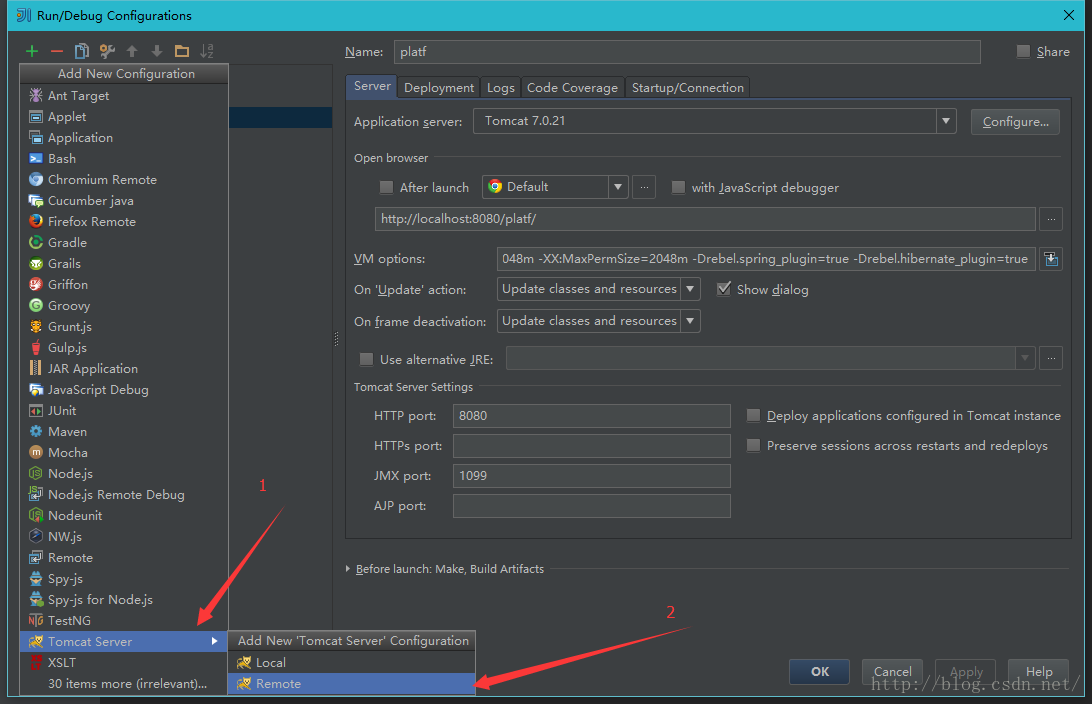Select Chromium Remote configuration type

click(124, 179)
